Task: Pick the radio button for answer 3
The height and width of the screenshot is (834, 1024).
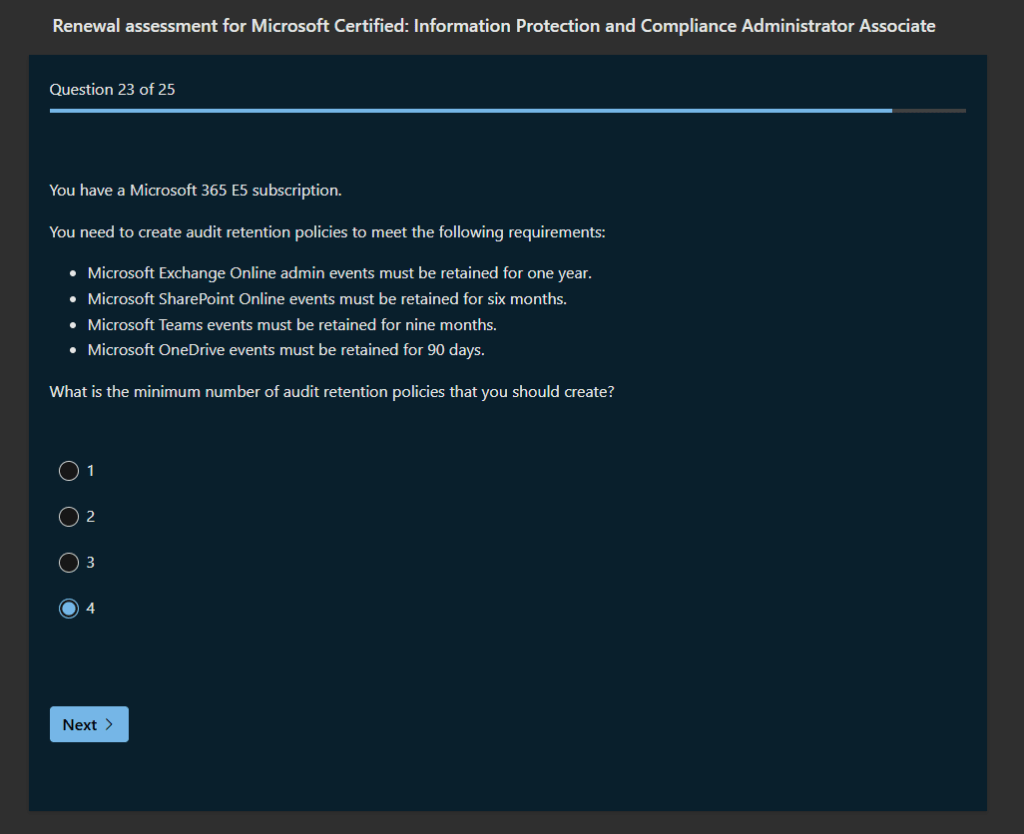Action: (x=68, y=563)
